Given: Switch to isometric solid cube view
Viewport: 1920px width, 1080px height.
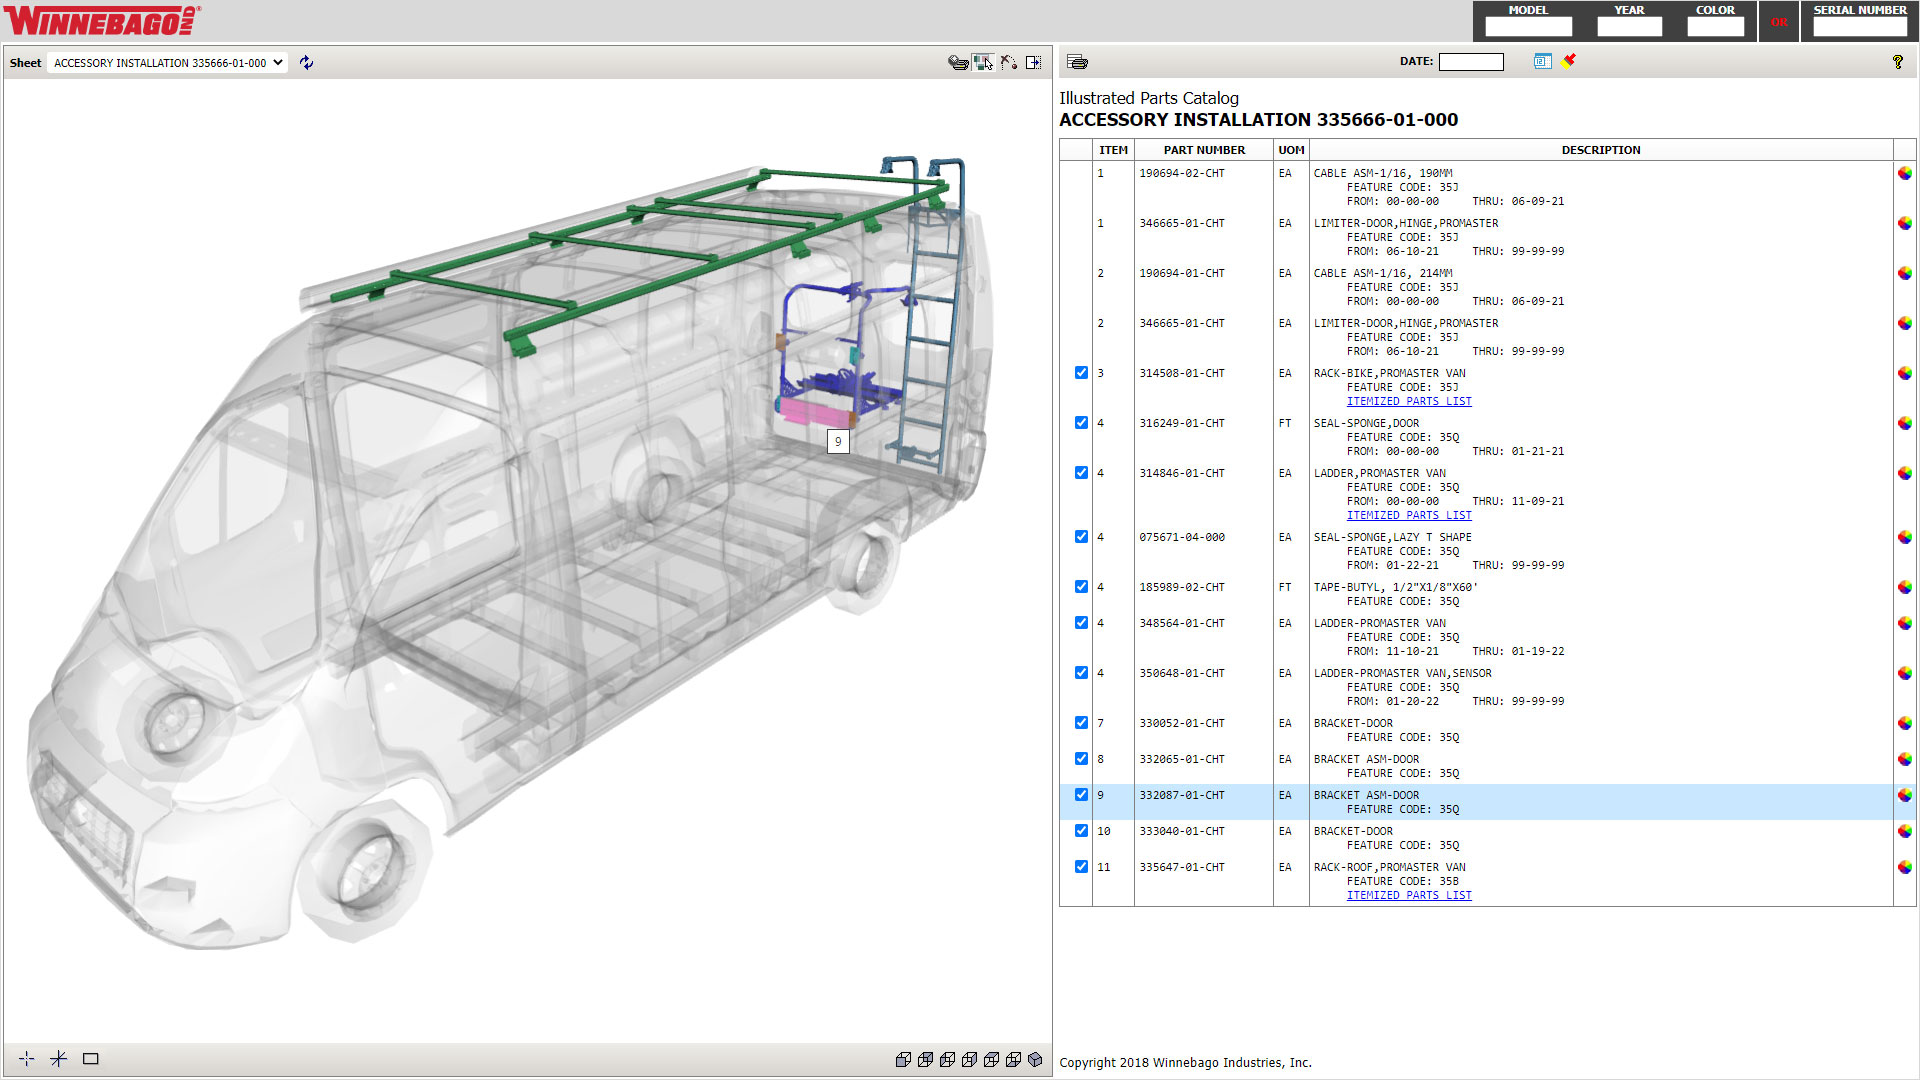Looking at the screenshot, I should click(1035, 1059).
